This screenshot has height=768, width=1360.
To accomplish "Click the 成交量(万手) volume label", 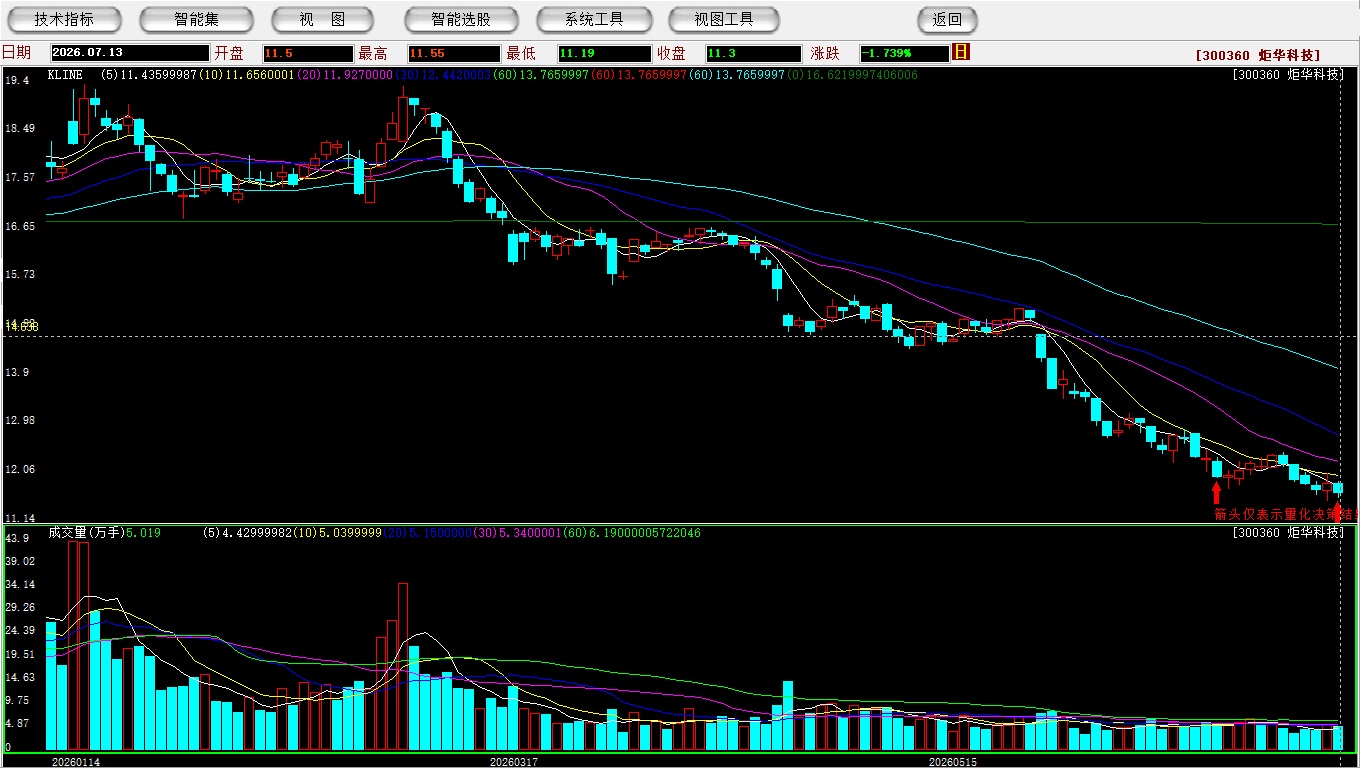I will (86, 533).
